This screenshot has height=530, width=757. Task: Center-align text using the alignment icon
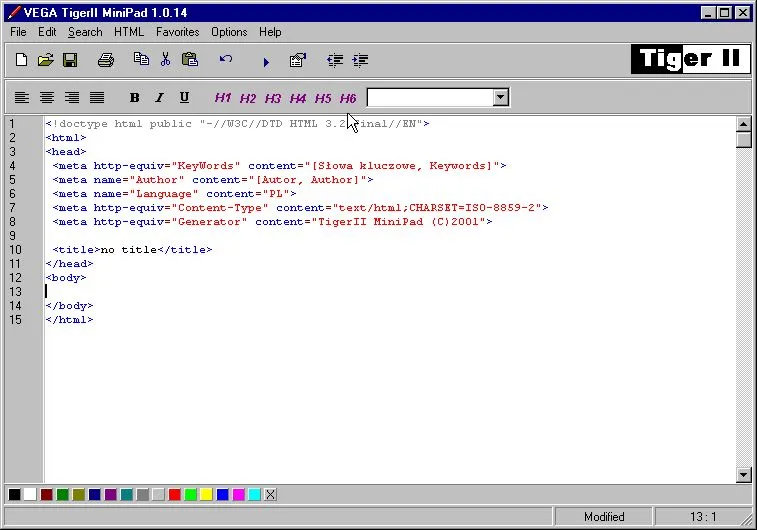(47, 98)
